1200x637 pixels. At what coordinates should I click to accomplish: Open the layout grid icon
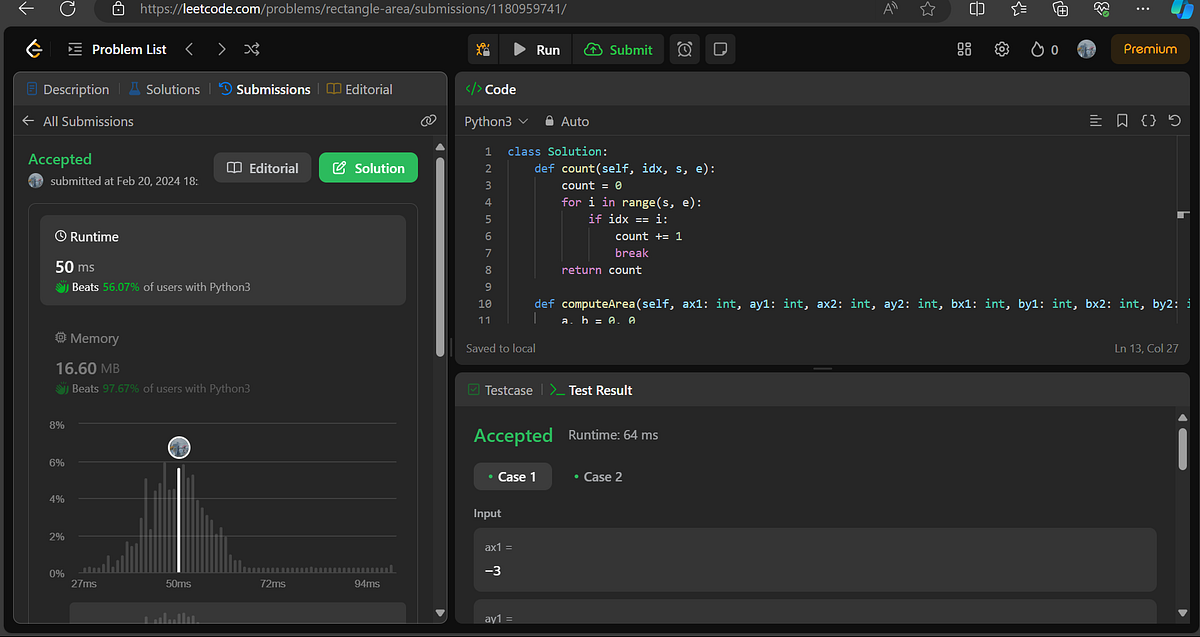click(964, 49)
